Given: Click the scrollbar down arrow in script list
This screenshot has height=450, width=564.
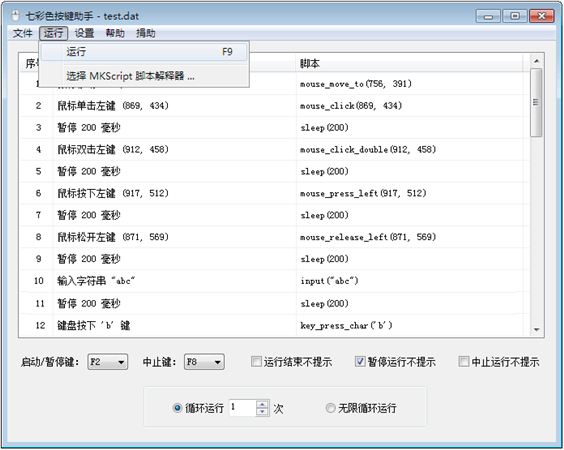Looking at the screenshot, I should tap(536, 329).
